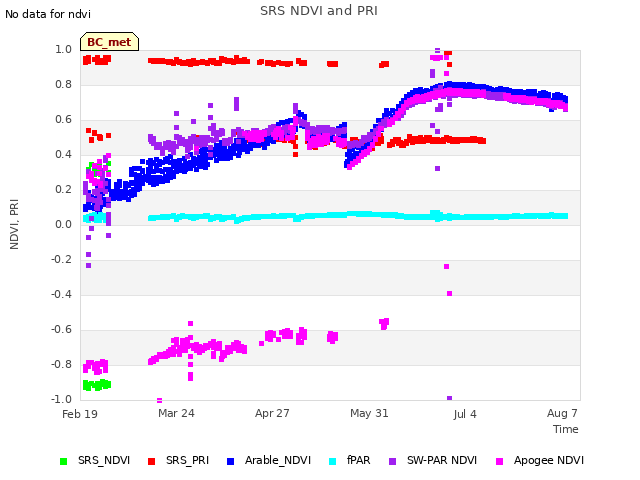Click the -0.6 y-axis tick label
The image size is (640, 480).
pos(61,329)
